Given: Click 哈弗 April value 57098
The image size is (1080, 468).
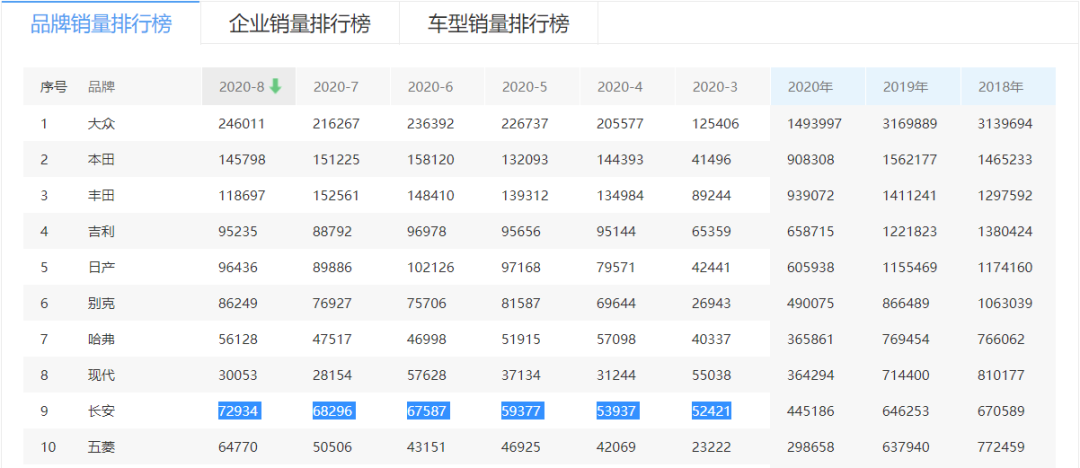Looking at the screenshot, I should (x=616, y=339).
